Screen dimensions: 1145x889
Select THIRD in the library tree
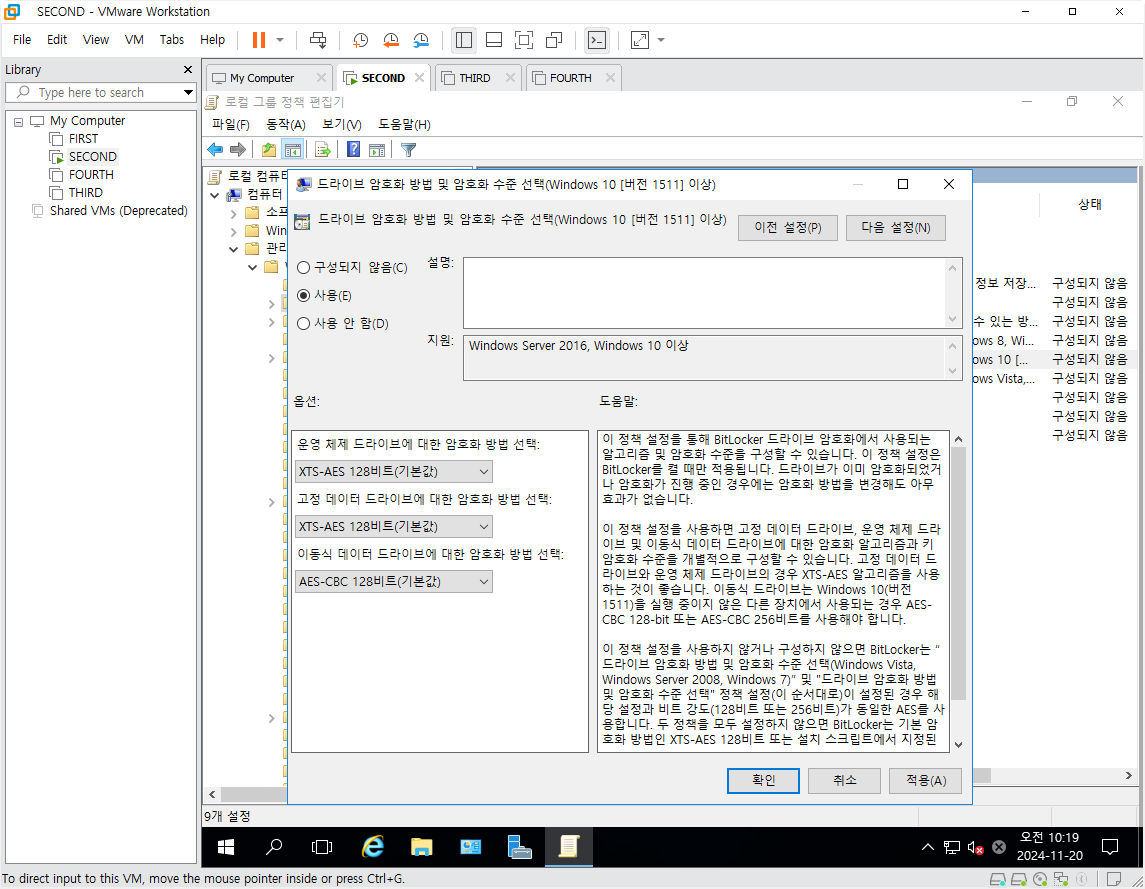pos(85,193)
